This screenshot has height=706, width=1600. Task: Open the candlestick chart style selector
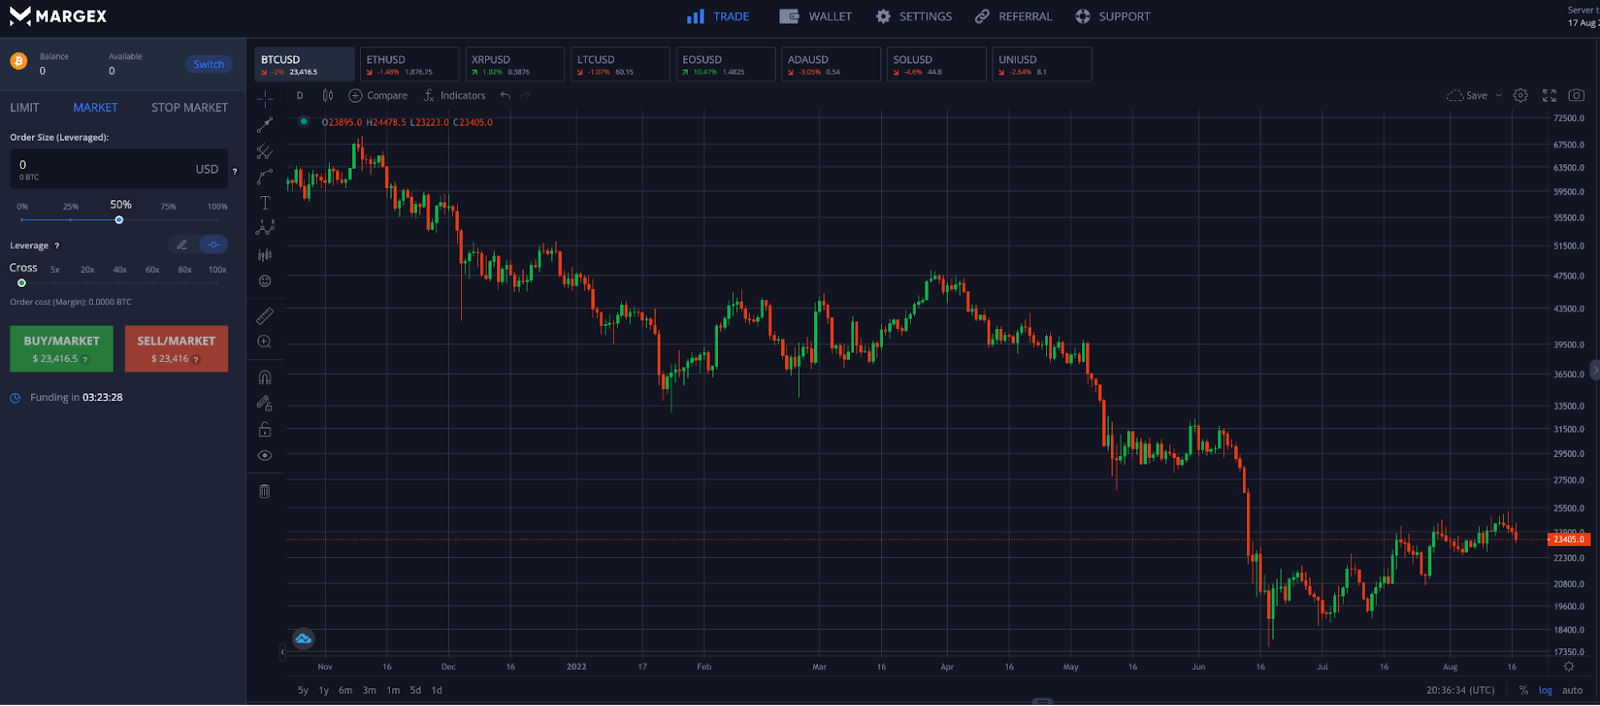(x=328, y=96)
